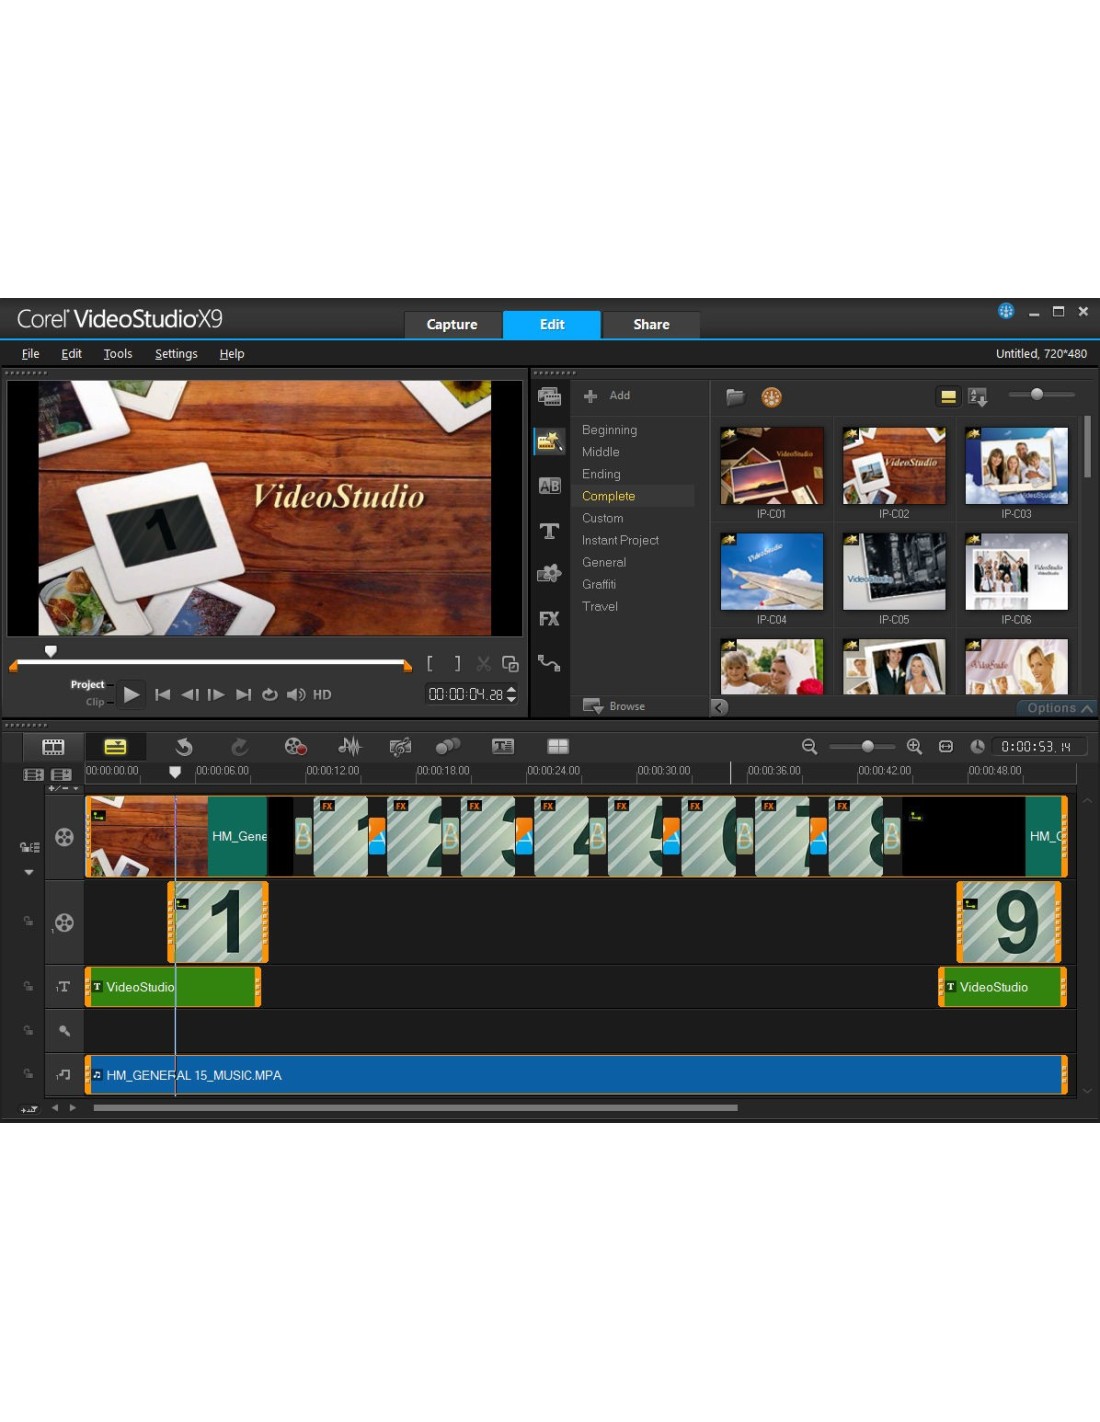Screen dimensions: 1100x1422
Task: Open the Record/Capture option icon
Action: pyautogui.click(x=295, y=747)
